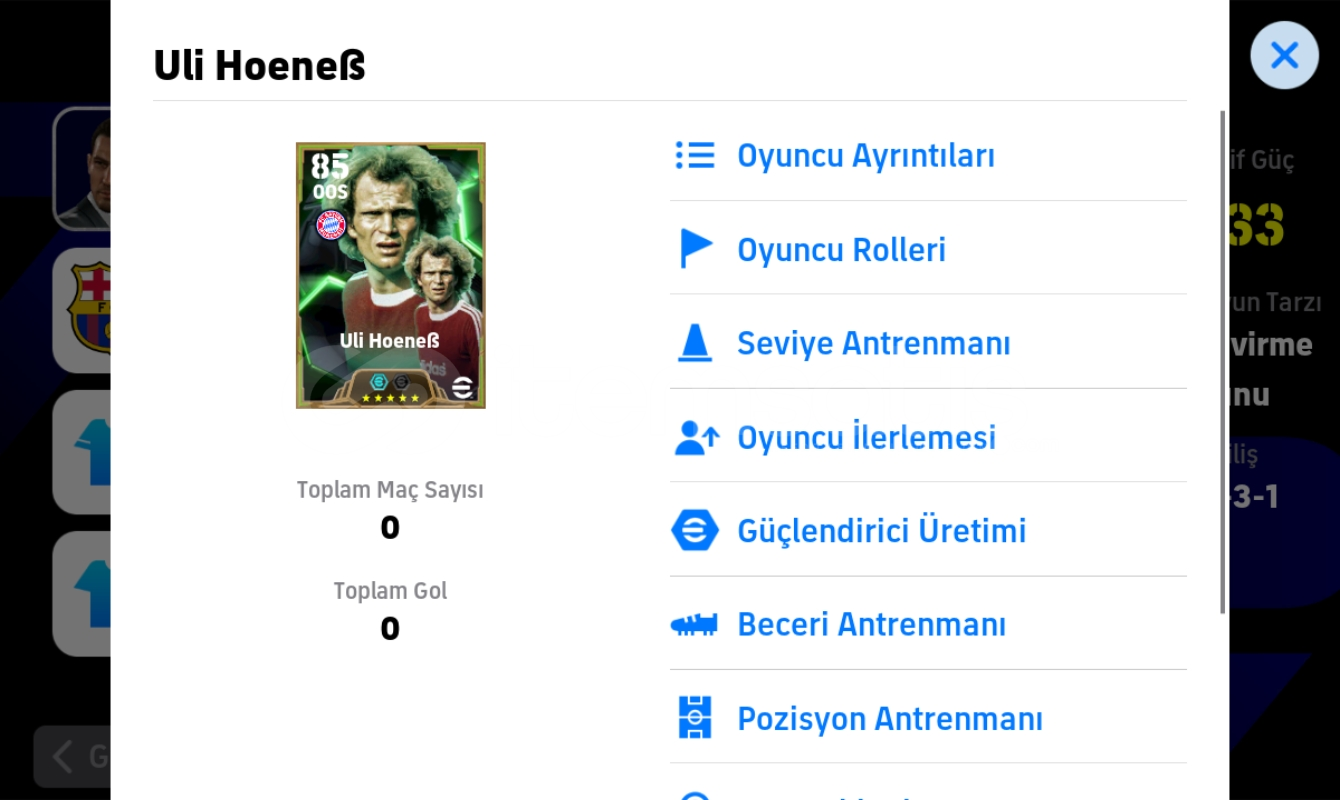Image resolution: width=1340 pixels, height=800 pixels.
Task: Click the person-arrow icon for Oyuncu İlerlemesi
Action: (x=696, y=437)
